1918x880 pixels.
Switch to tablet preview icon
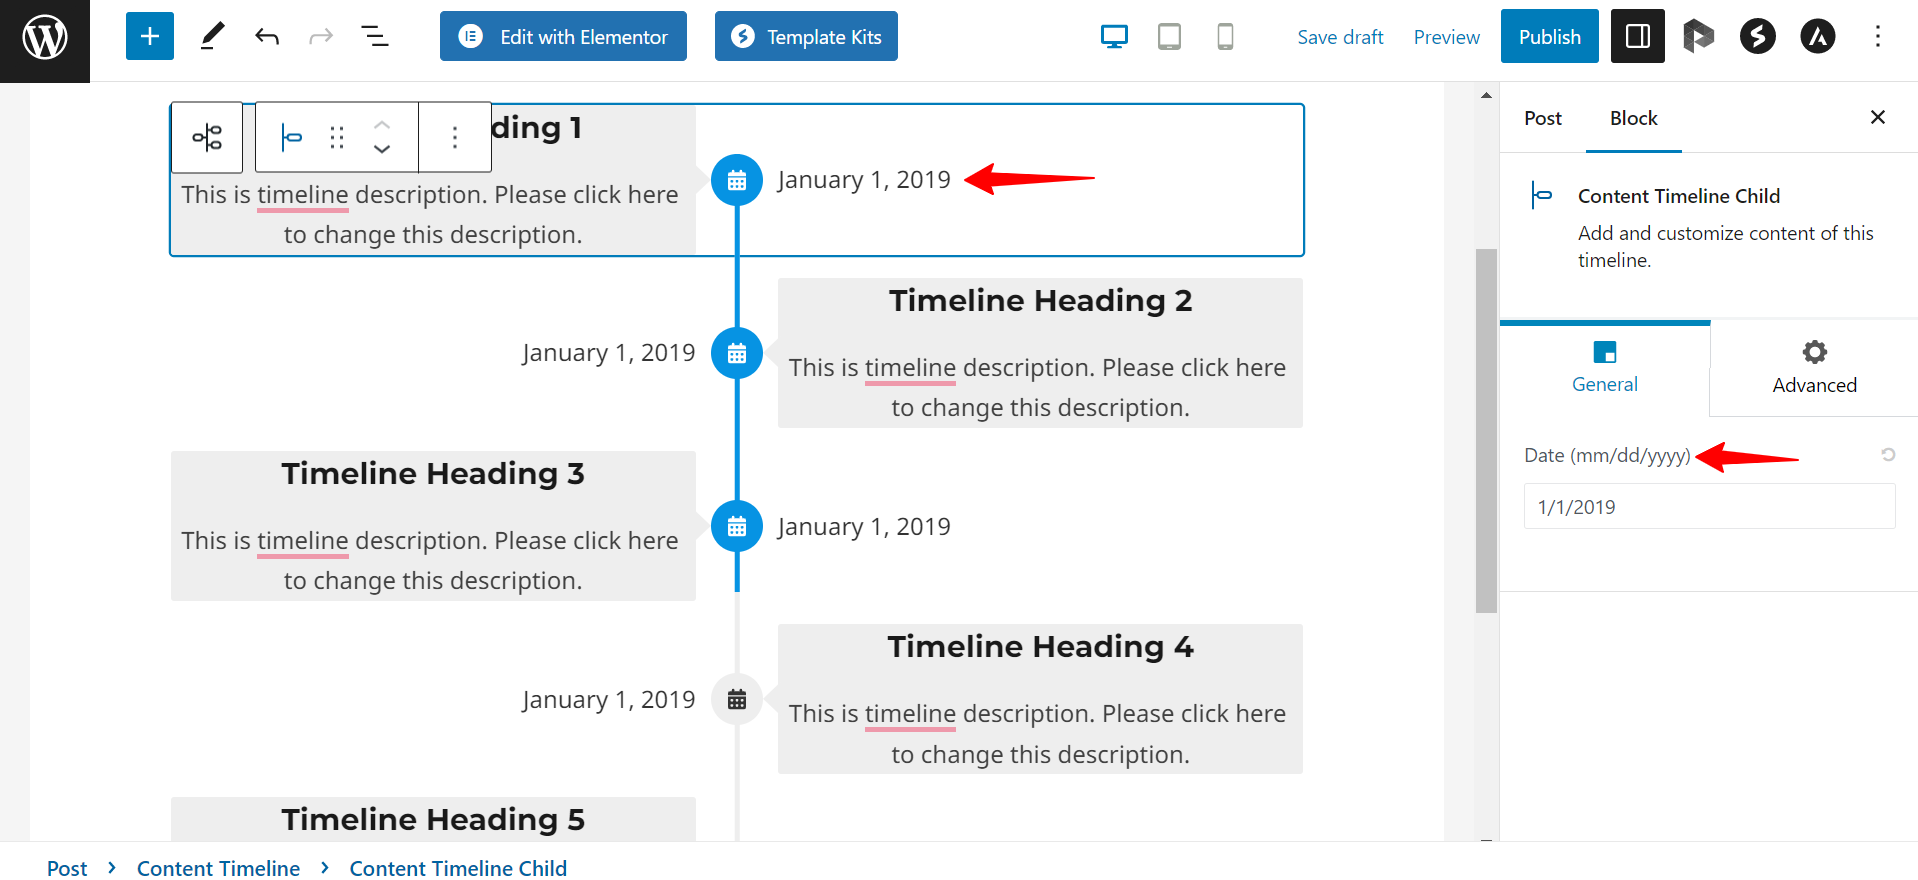[1169, 37]
